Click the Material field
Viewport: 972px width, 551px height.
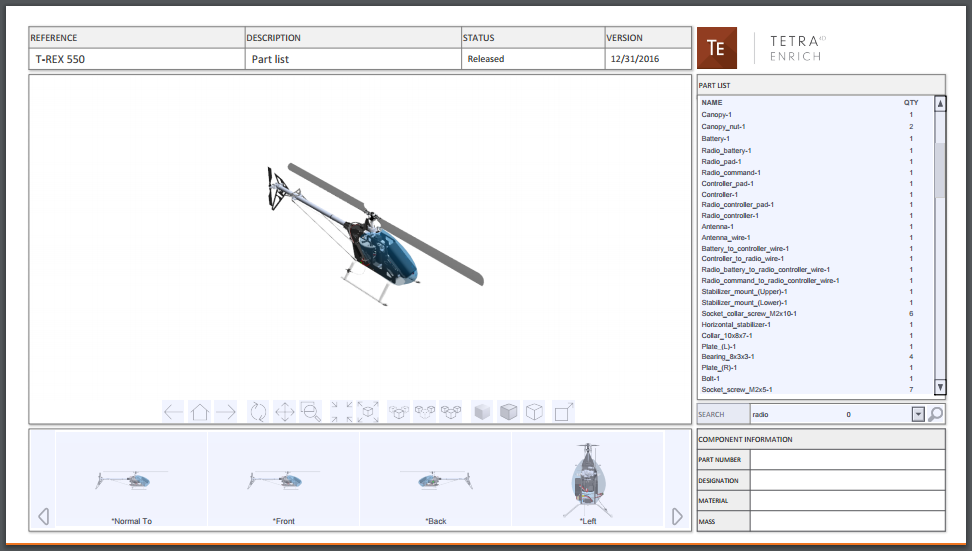coord(847,500)
